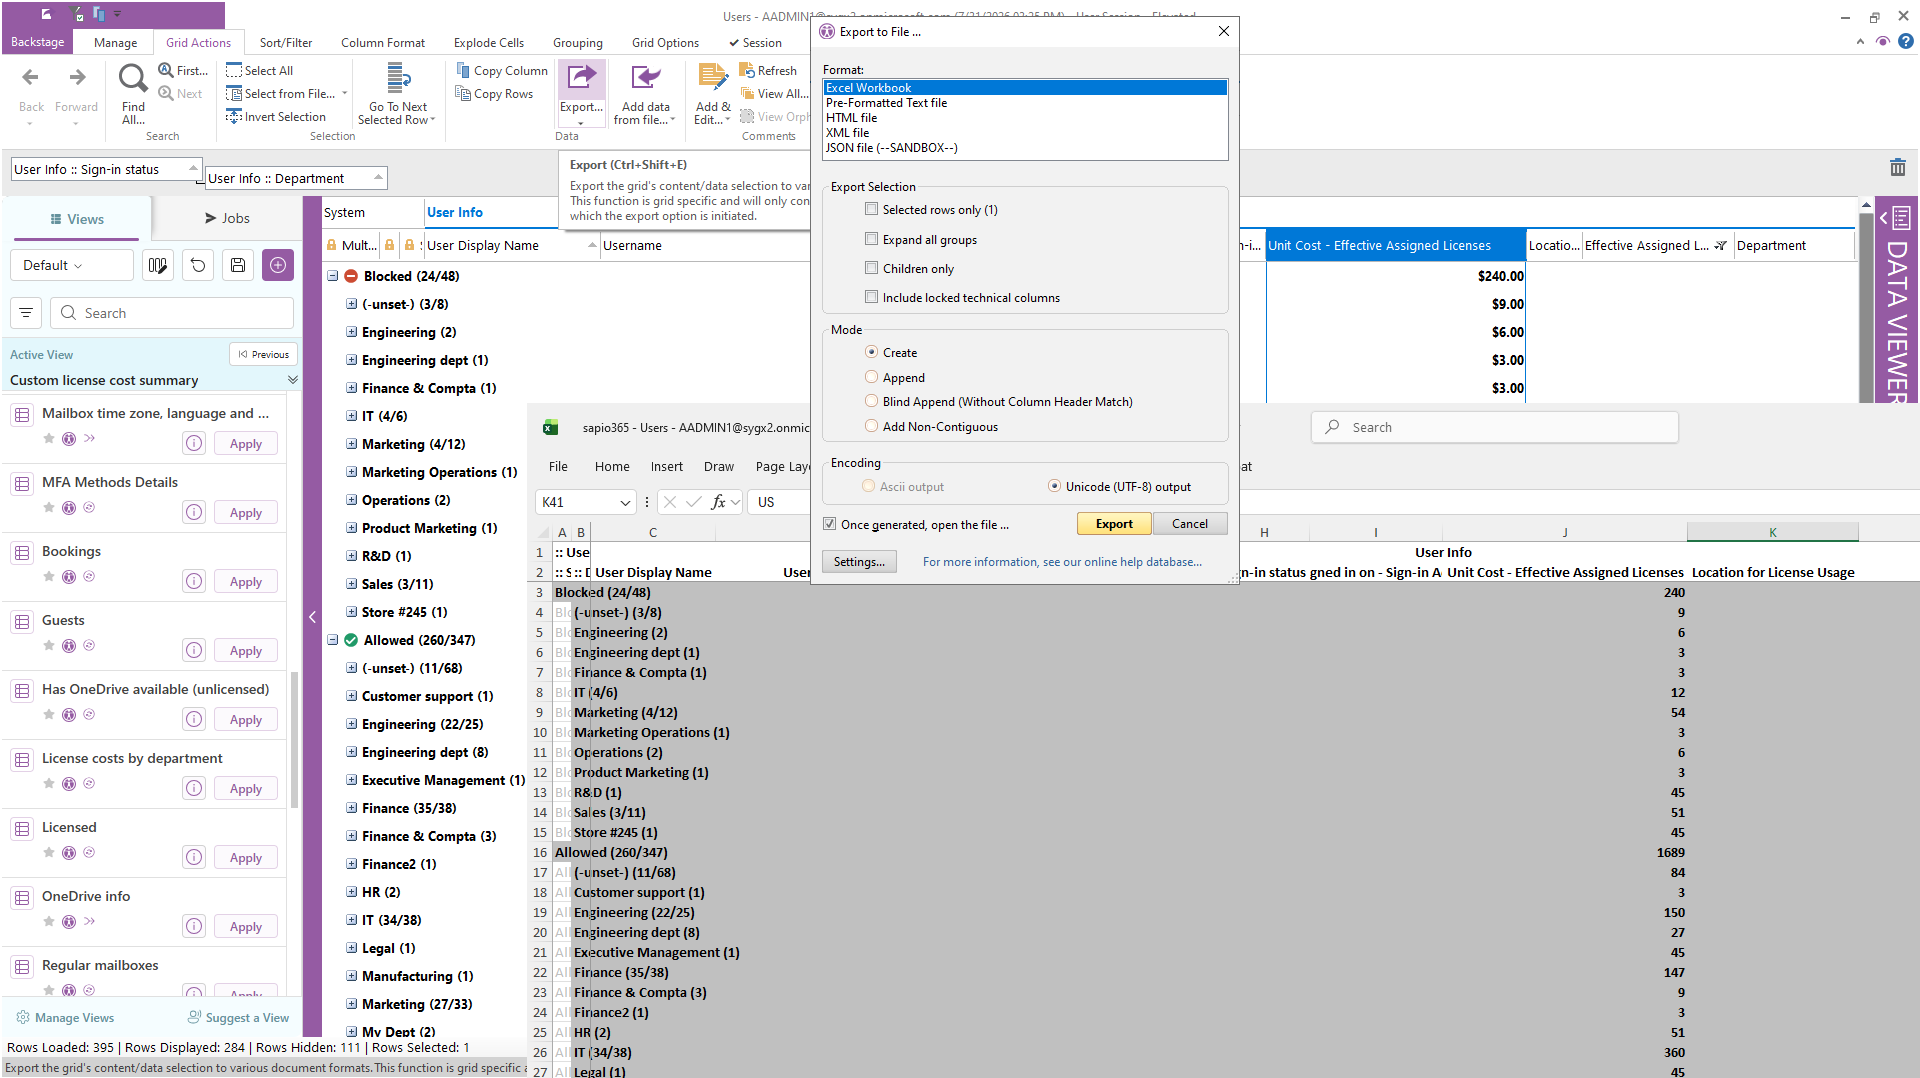
Task: Click Cancel in Export dialog
Action: [1190, 524]
